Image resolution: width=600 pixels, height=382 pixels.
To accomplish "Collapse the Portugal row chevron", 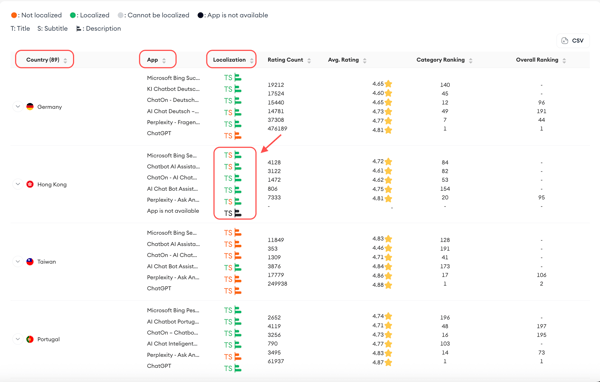I will pyautogui.click(x=18, y=339).
